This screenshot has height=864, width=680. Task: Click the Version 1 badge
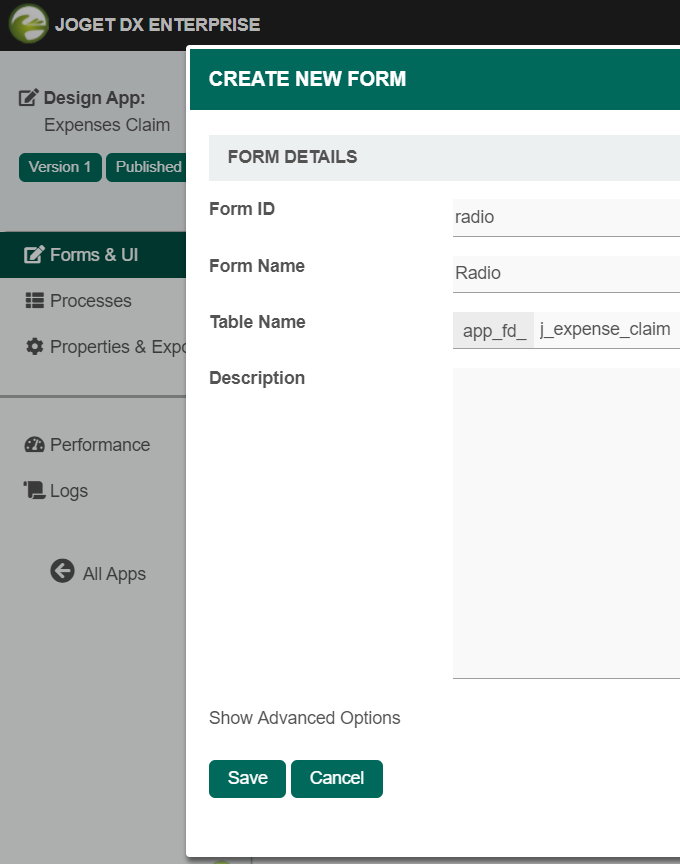(60, 167)
